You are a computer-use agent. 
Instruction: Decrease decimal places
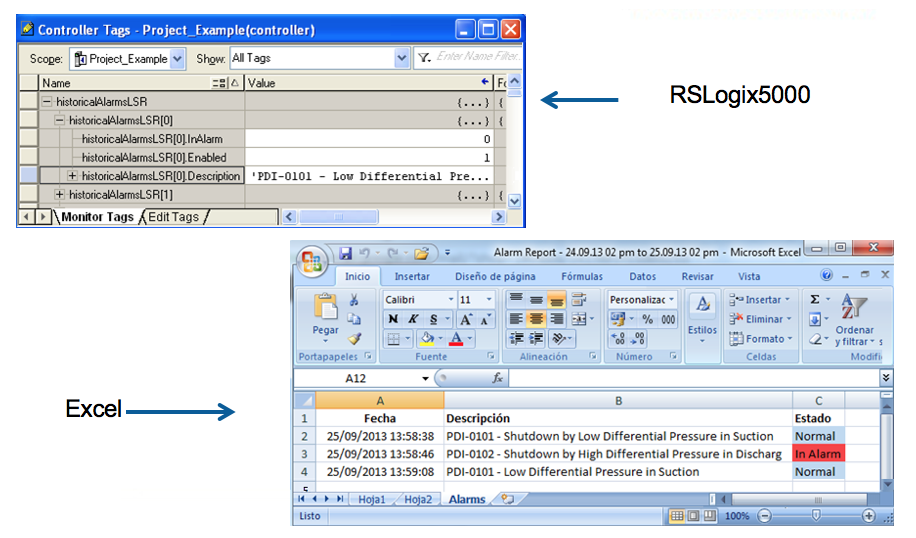(638, 338)
